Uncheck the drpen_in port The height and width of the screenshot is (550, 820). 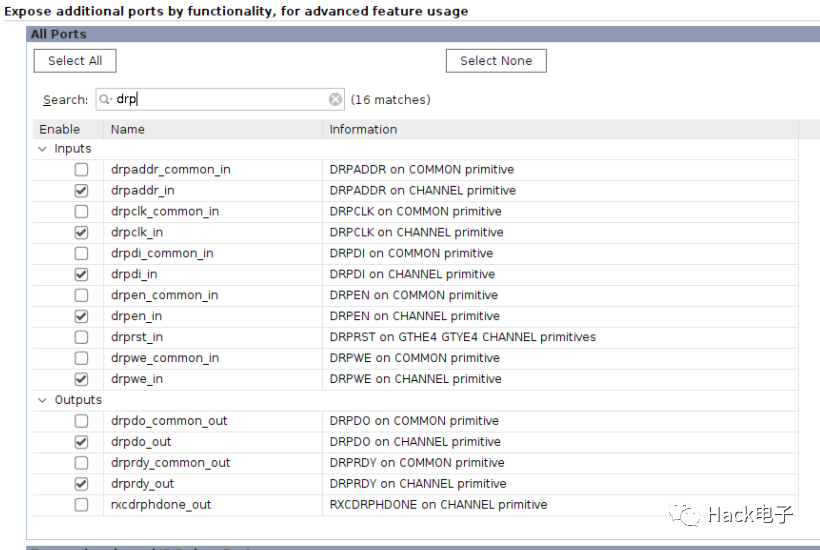point(81,316)
